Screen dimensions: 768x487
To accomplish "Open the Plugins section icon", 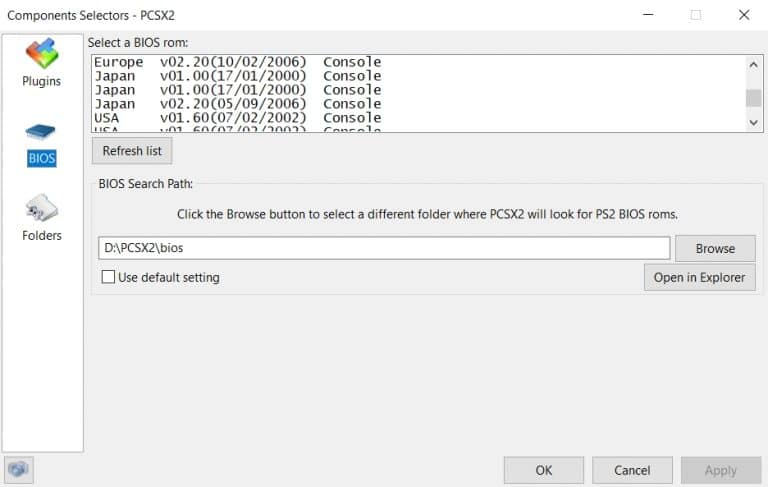I will coord(42,53).
